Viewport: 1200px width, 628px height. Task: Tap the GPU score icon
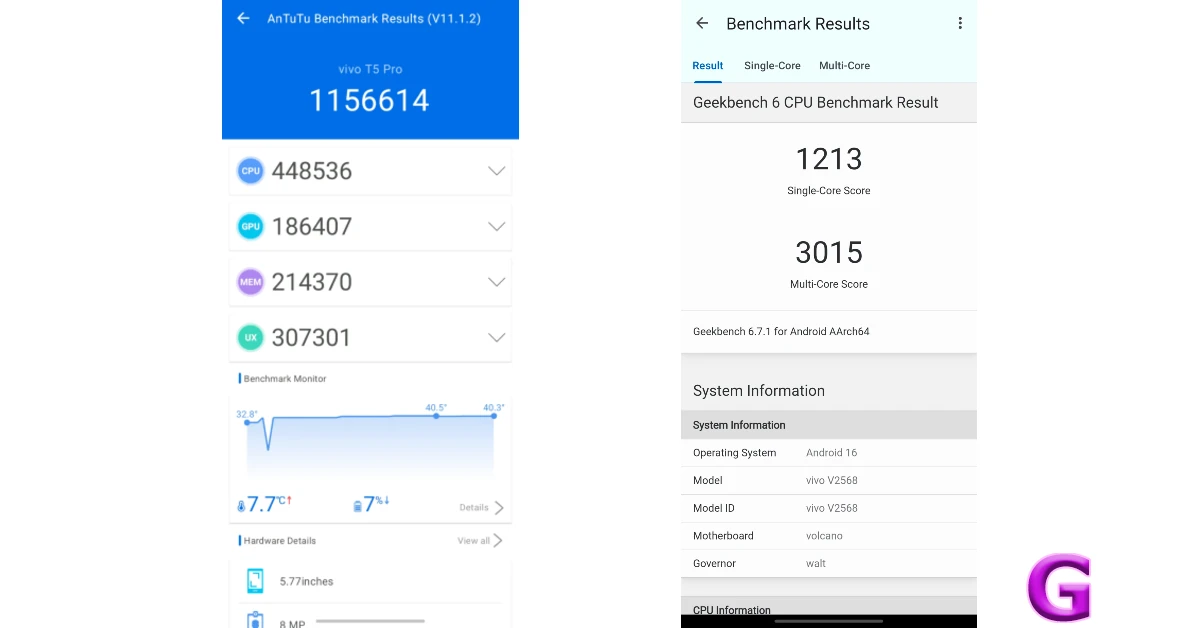click(x=251, y=226)
